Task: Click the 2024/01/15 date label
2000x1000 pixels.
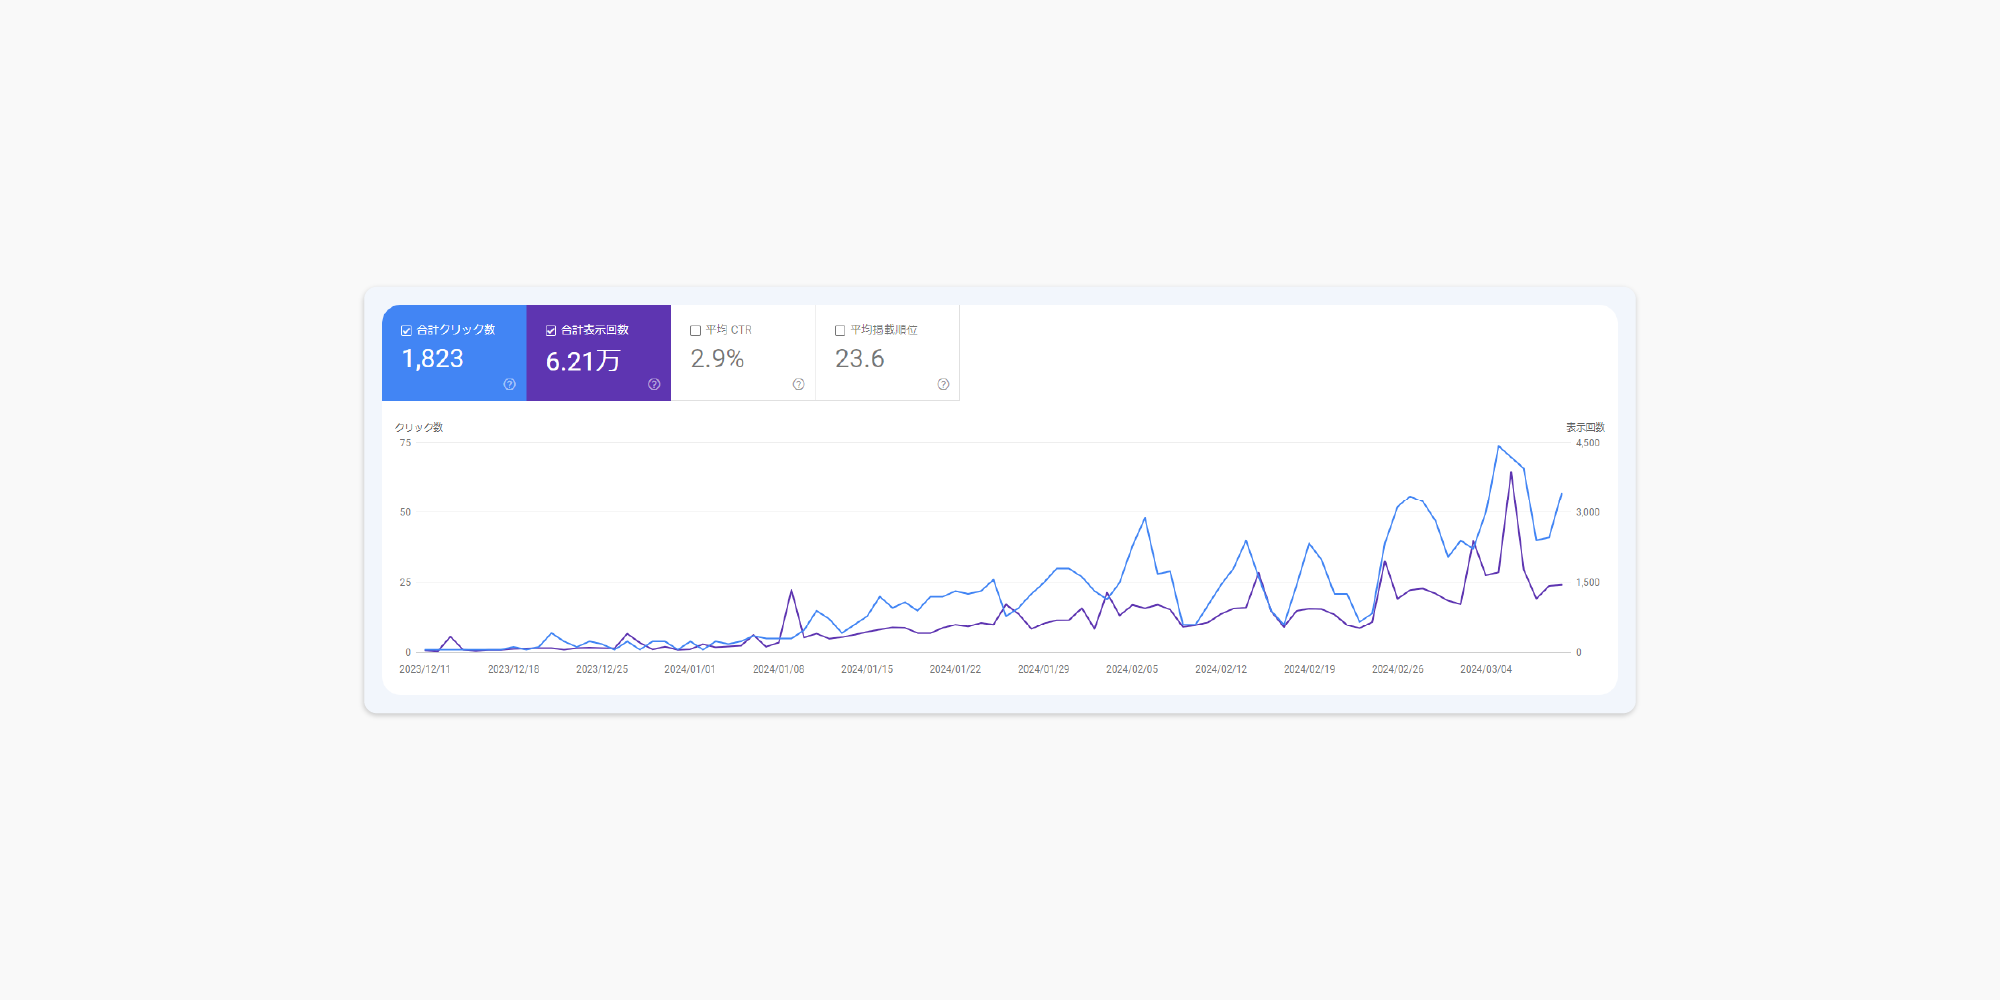Action: click(x=867, y=669)
